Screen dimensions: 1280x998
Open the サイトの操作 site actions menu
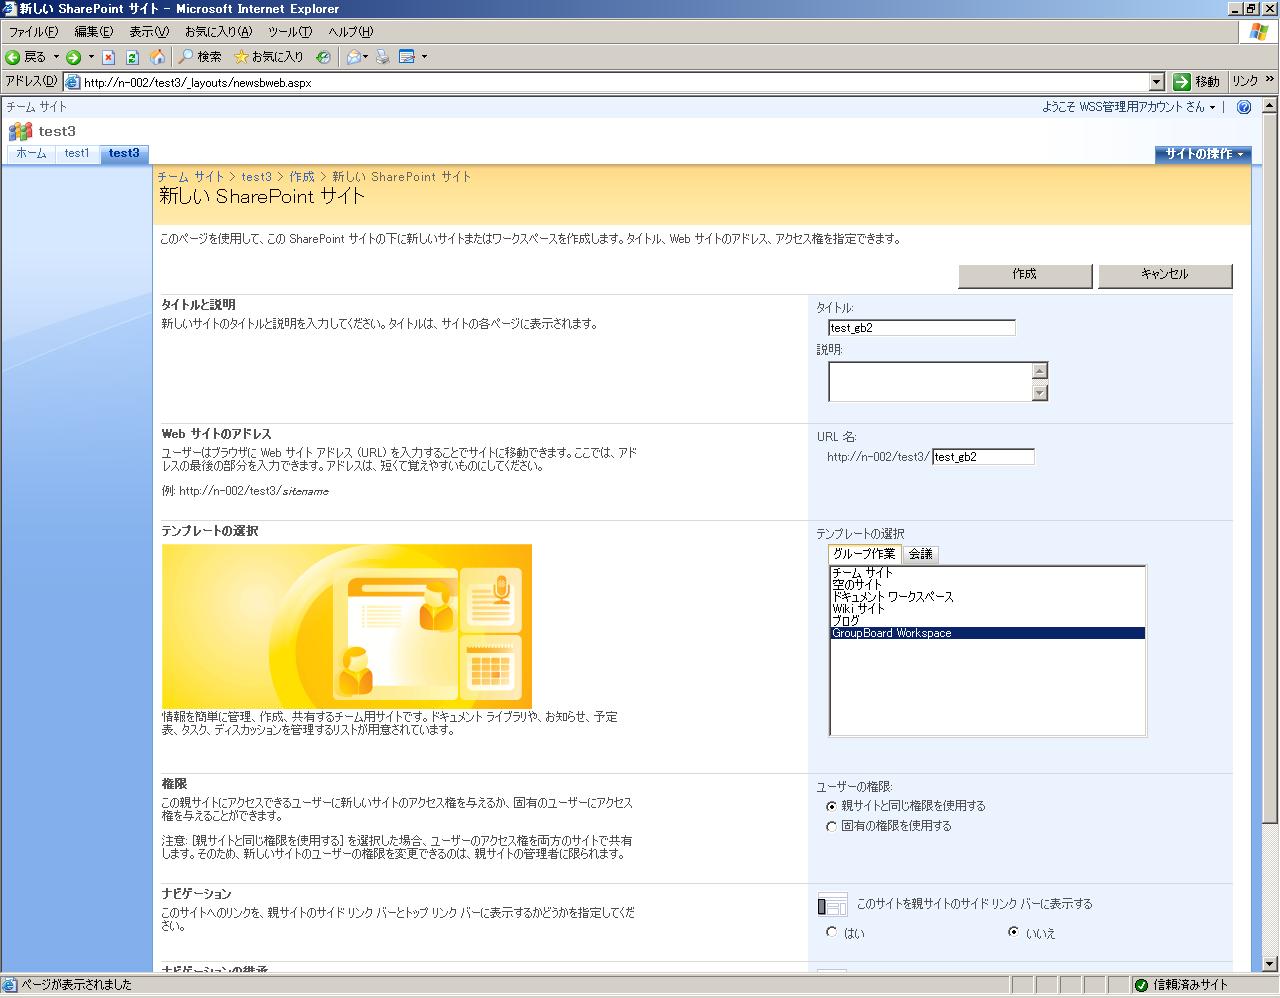tap(1203, 154)
